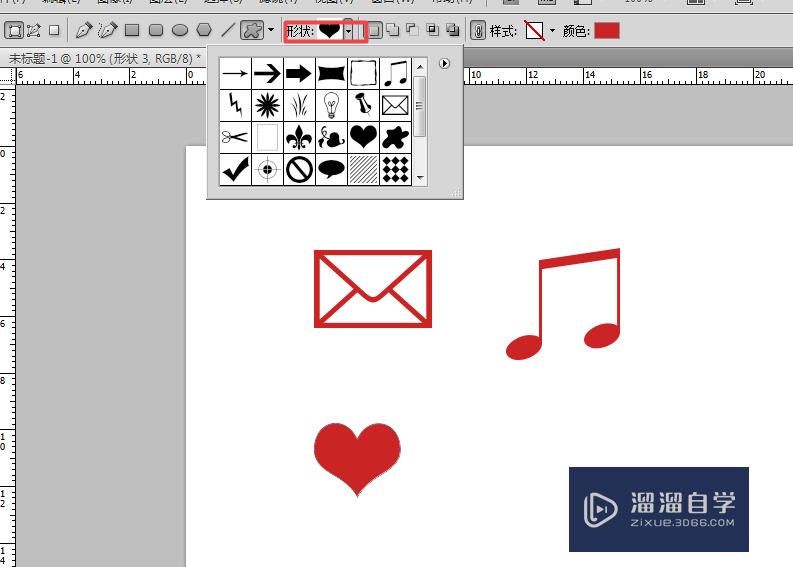
Task: Pick the prohibition sign shape
Action: pos(299,169)
